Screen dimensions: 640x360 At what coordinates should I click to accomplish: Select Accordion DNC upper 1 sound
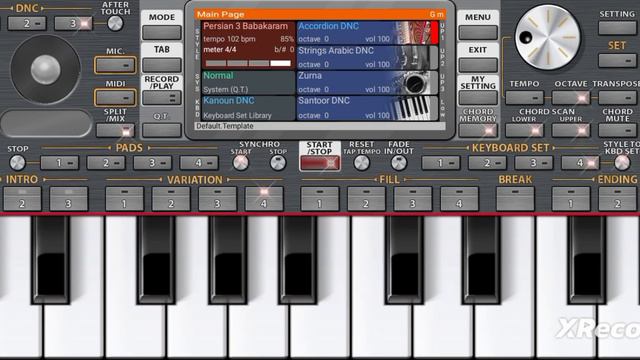pyautogui.click(x=367, y=32)
